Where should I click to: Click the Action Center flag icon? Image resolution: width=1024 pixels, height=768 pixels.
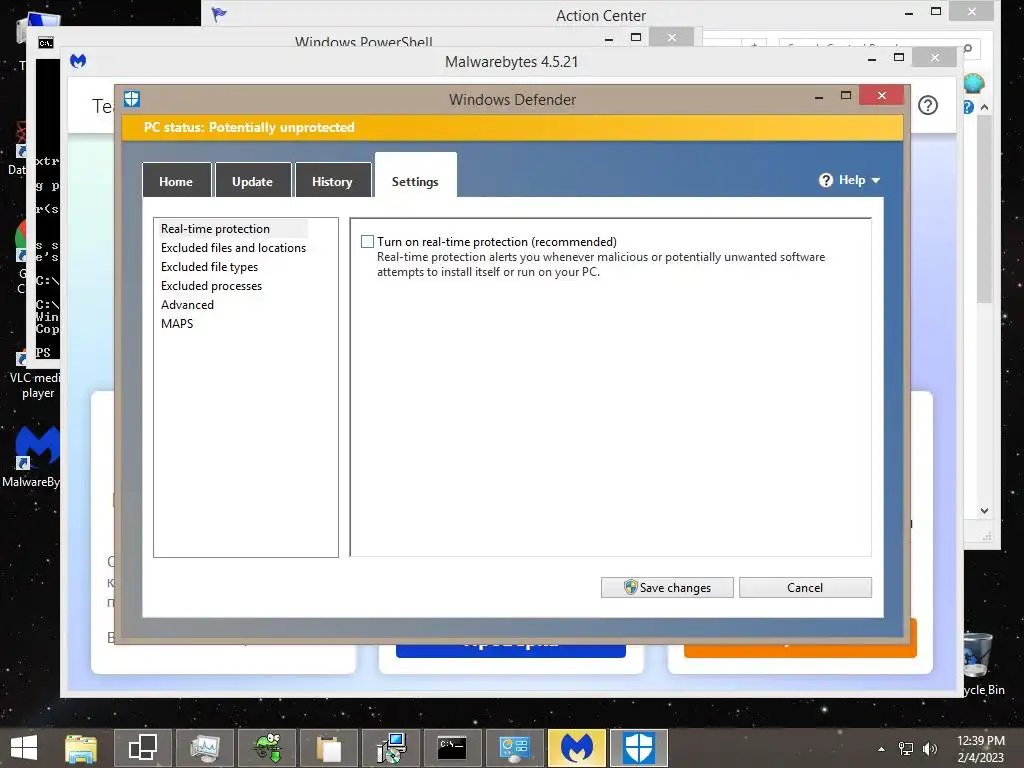click(x=219, y=14)
